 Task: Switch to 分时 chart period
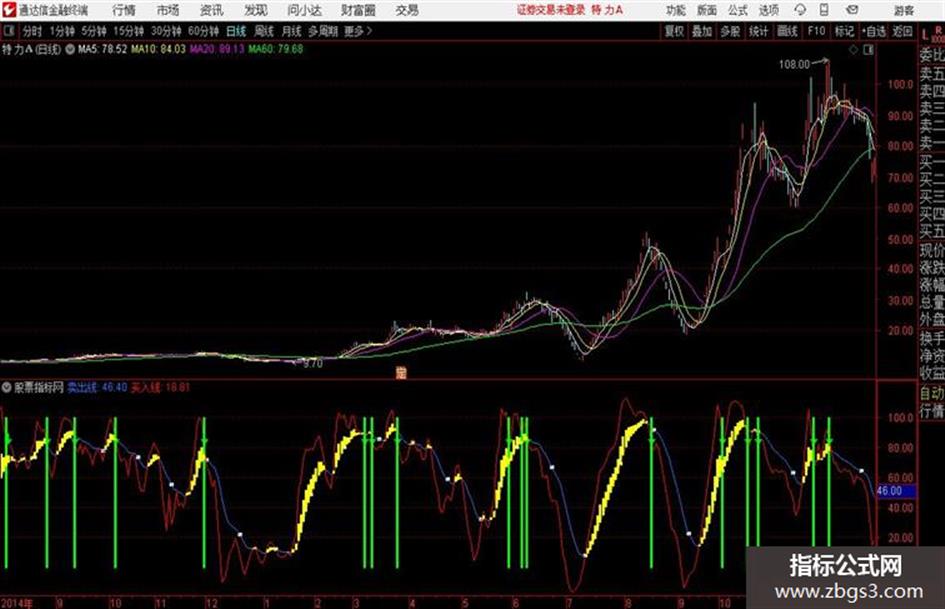coord(33,31)
